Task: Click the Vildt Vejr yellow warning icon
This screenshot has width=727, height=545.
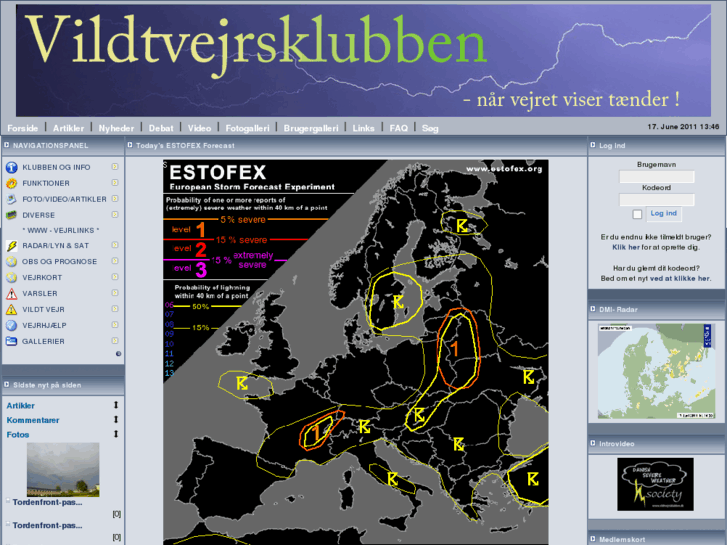Action: [x=12, y=309]
